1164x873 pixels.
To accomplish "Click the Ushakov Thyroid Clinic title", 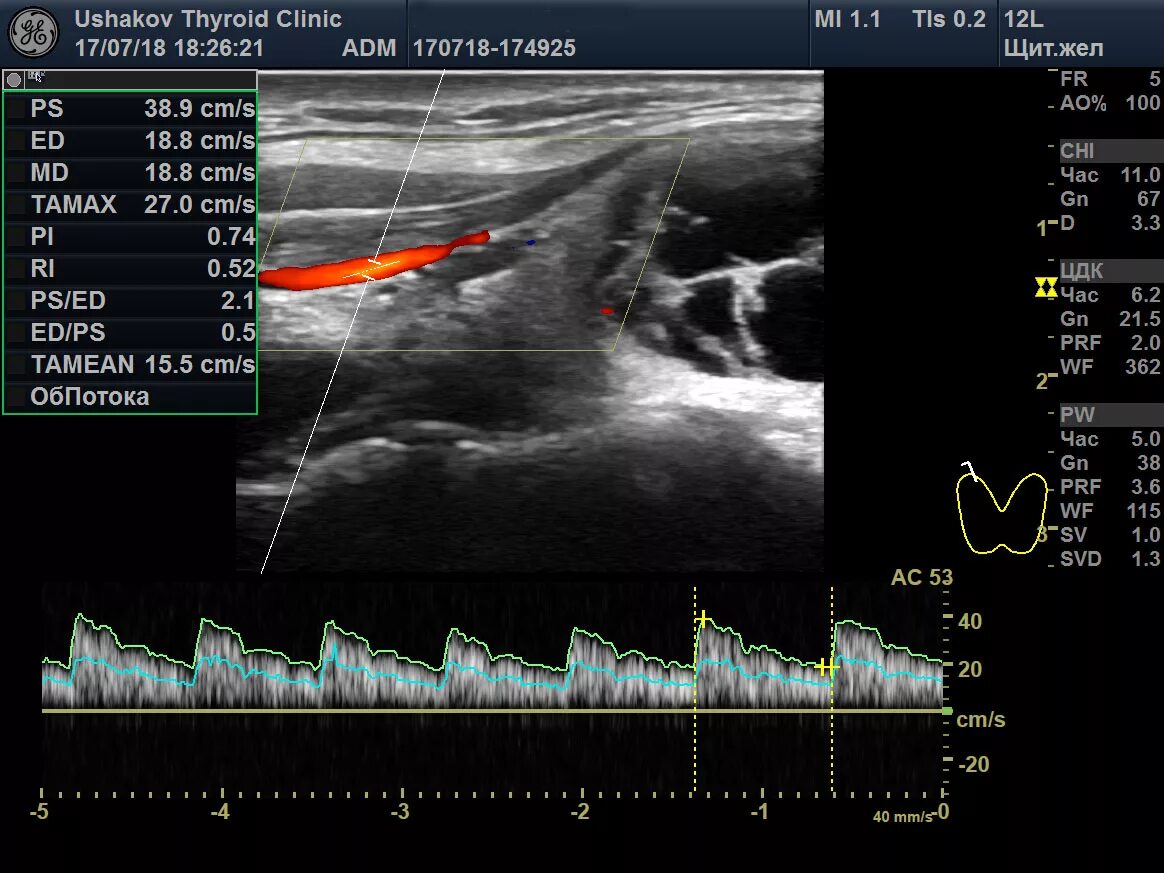I will [x=208, y=19].
